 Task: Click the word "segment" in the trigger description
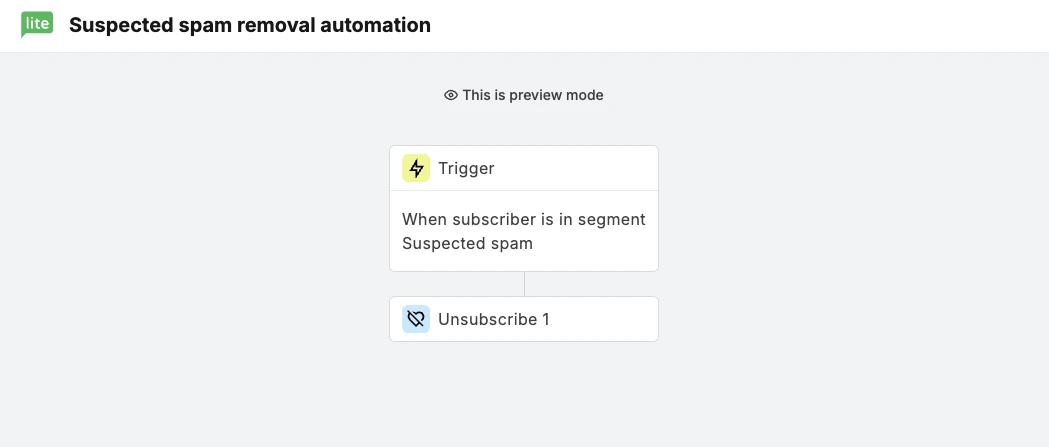tap(614, 219)
